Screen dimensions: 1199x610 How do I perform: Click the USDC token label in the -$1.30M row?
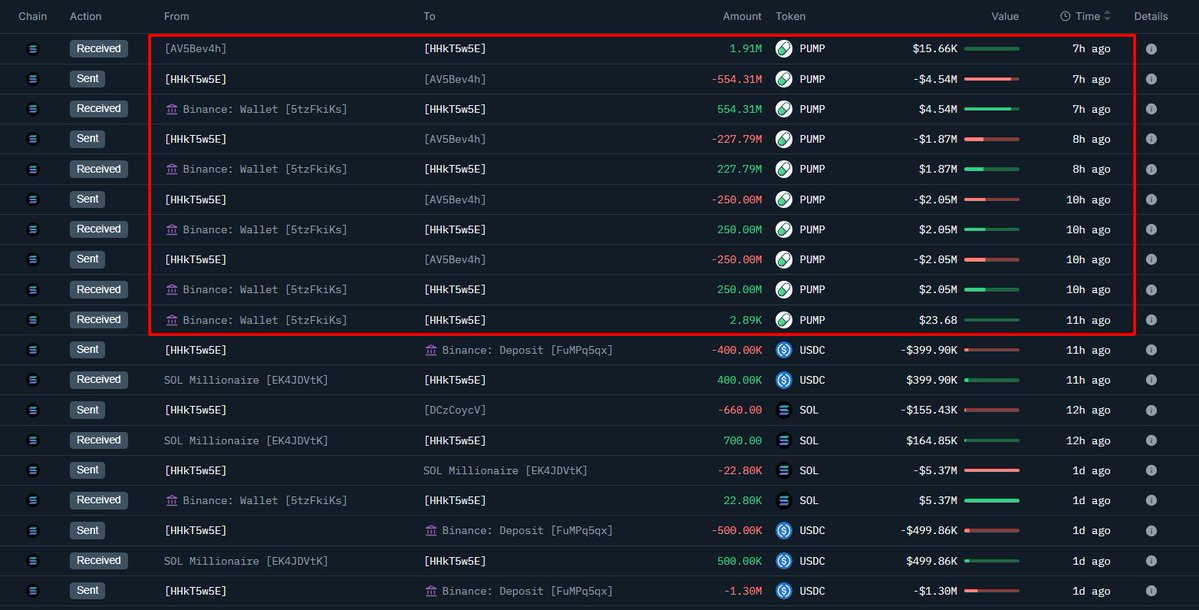[x=812, y=591]
